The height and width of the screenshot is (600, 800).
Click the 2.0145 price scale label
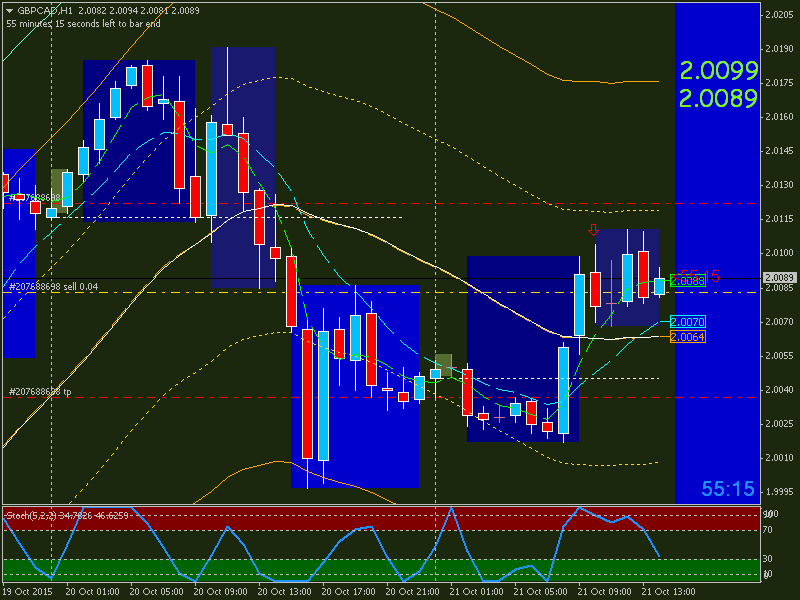coord(779,151)
